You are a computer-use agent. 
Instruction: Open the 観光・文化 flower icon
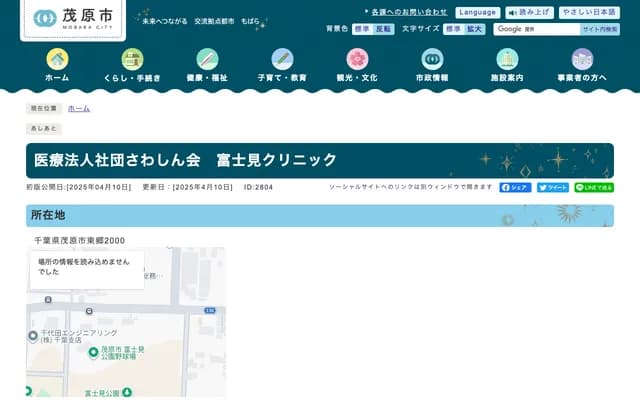click(357, 59)
